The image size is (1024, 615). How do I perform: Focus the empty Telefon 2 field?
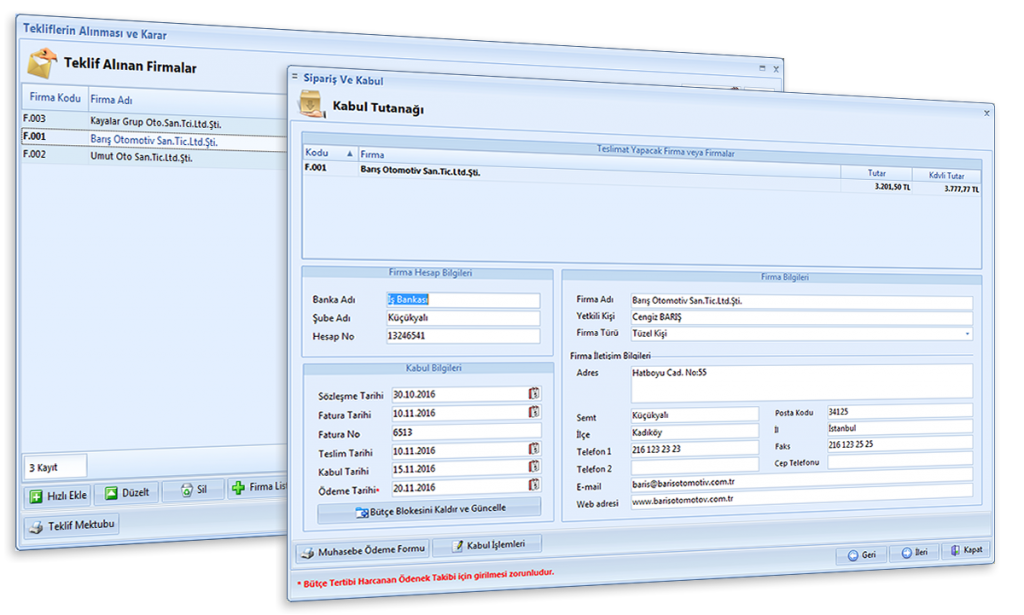tap(694, 468)
